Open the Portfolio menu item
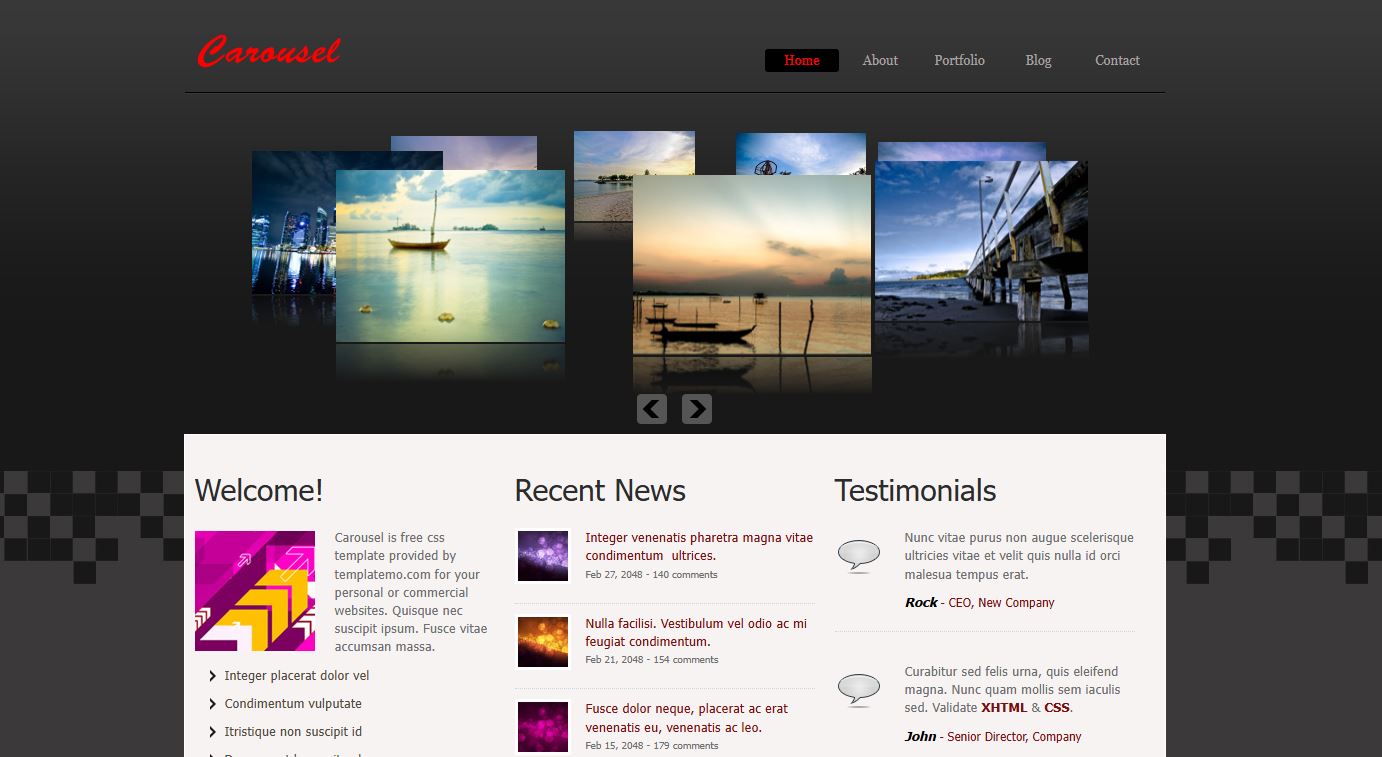 point(959,60)
